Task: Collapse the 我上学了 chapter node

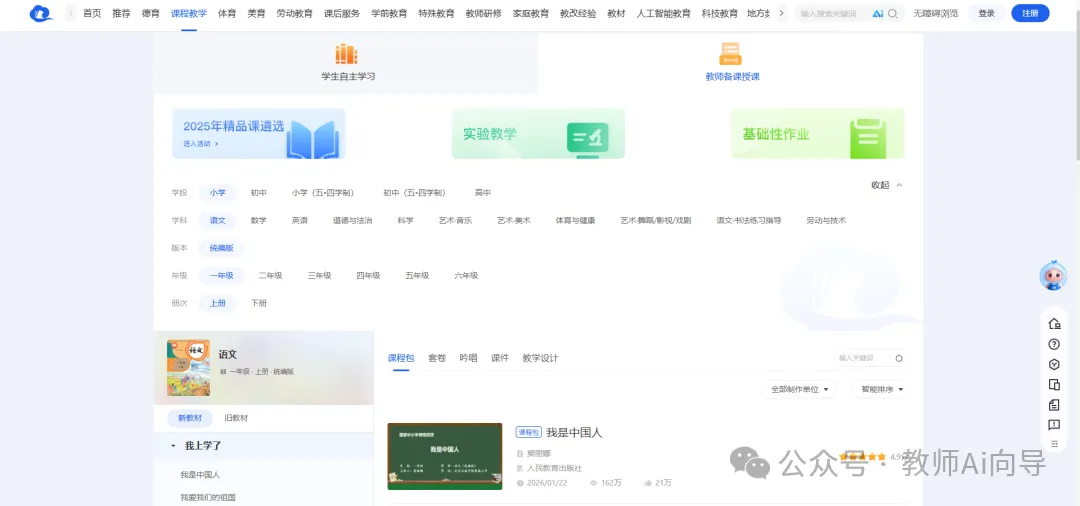Action: pos(174,445)
